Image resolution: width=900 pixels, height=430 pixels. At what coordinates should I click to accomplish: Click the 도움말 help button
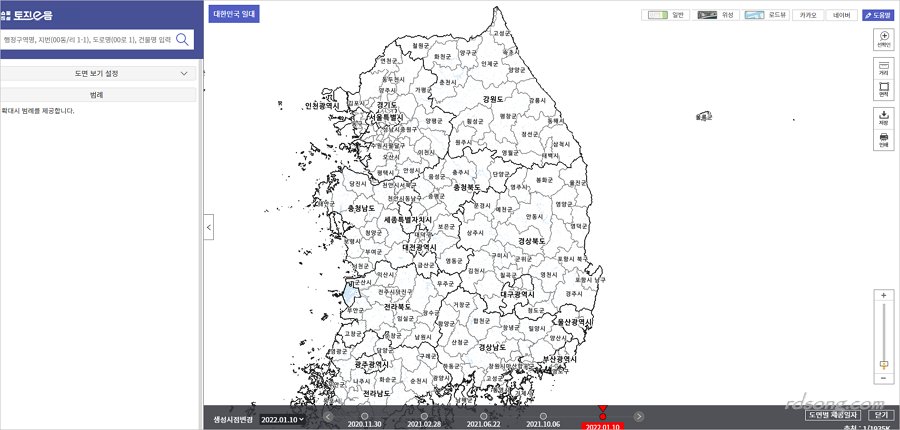[877, 16]
